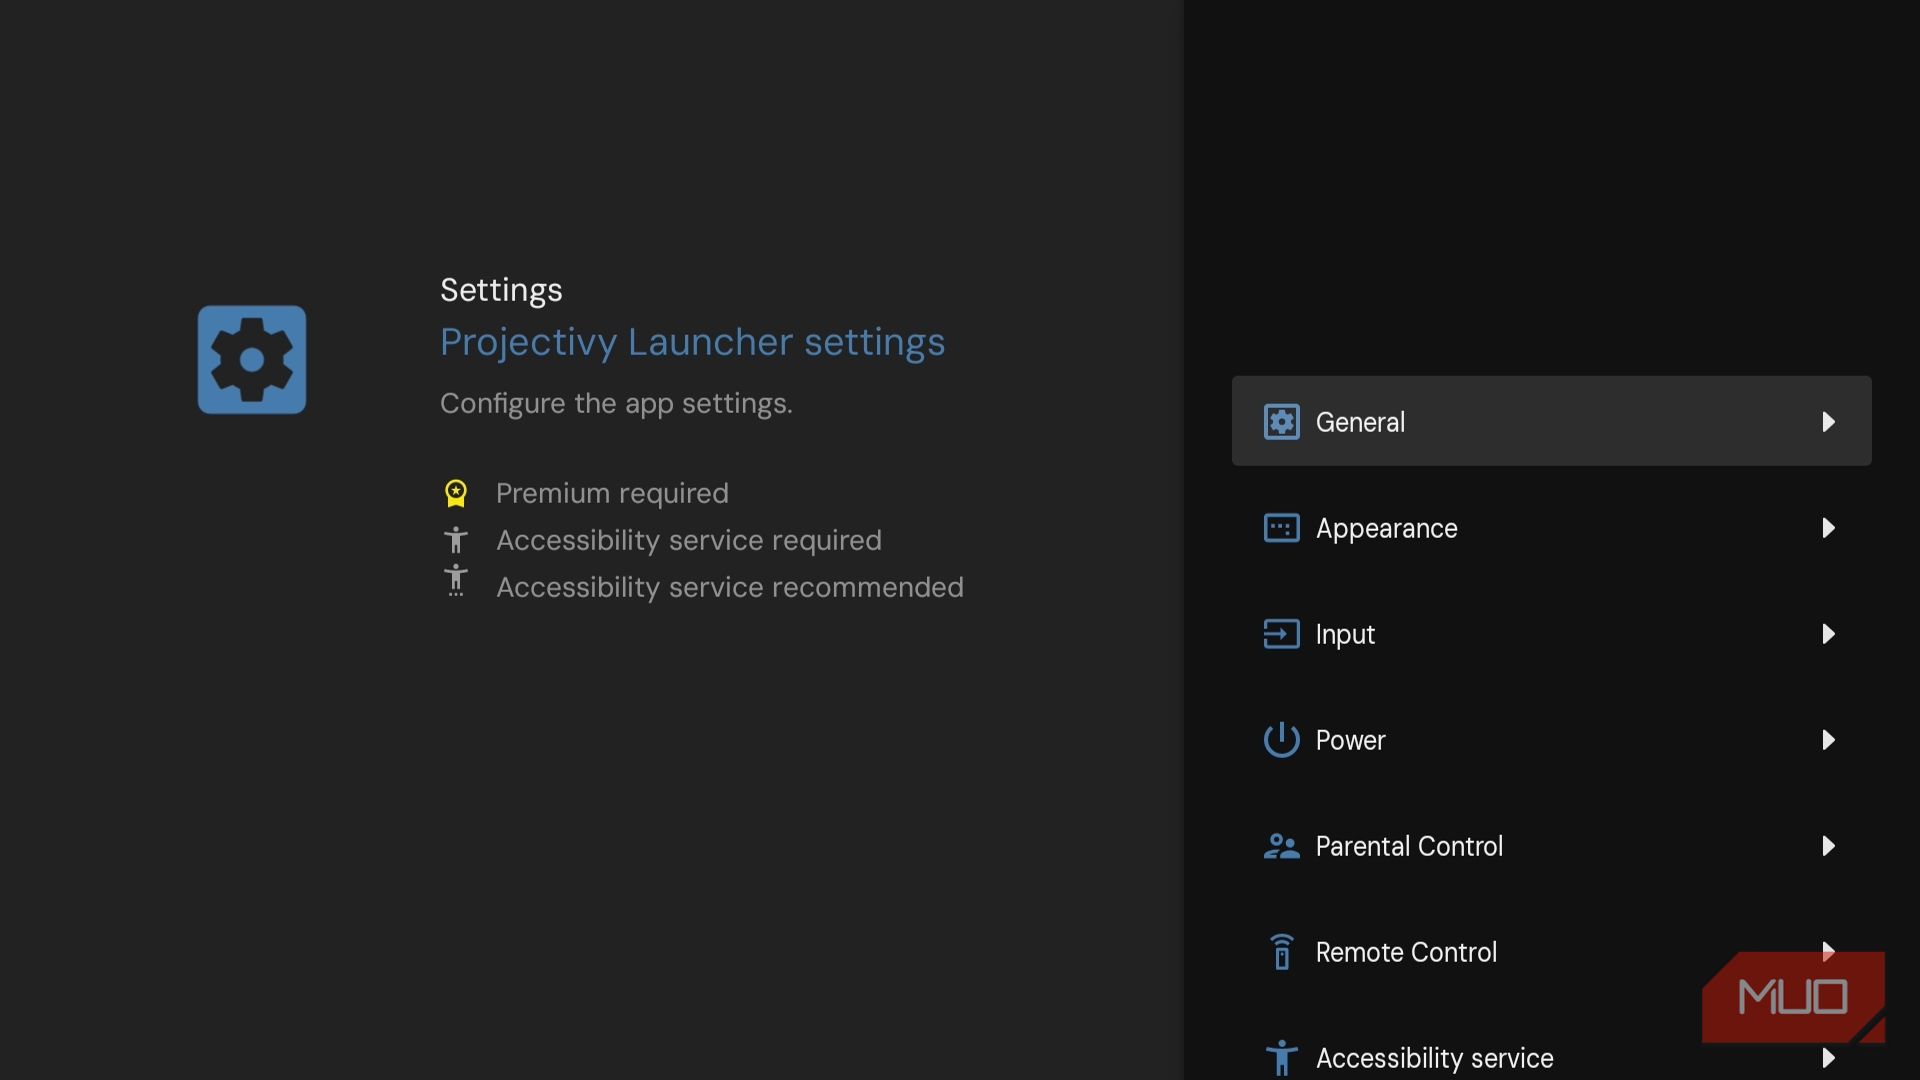Expand Power submenu arrow
This screenshot has height=1080, width=1920.
pos(1828,740)
